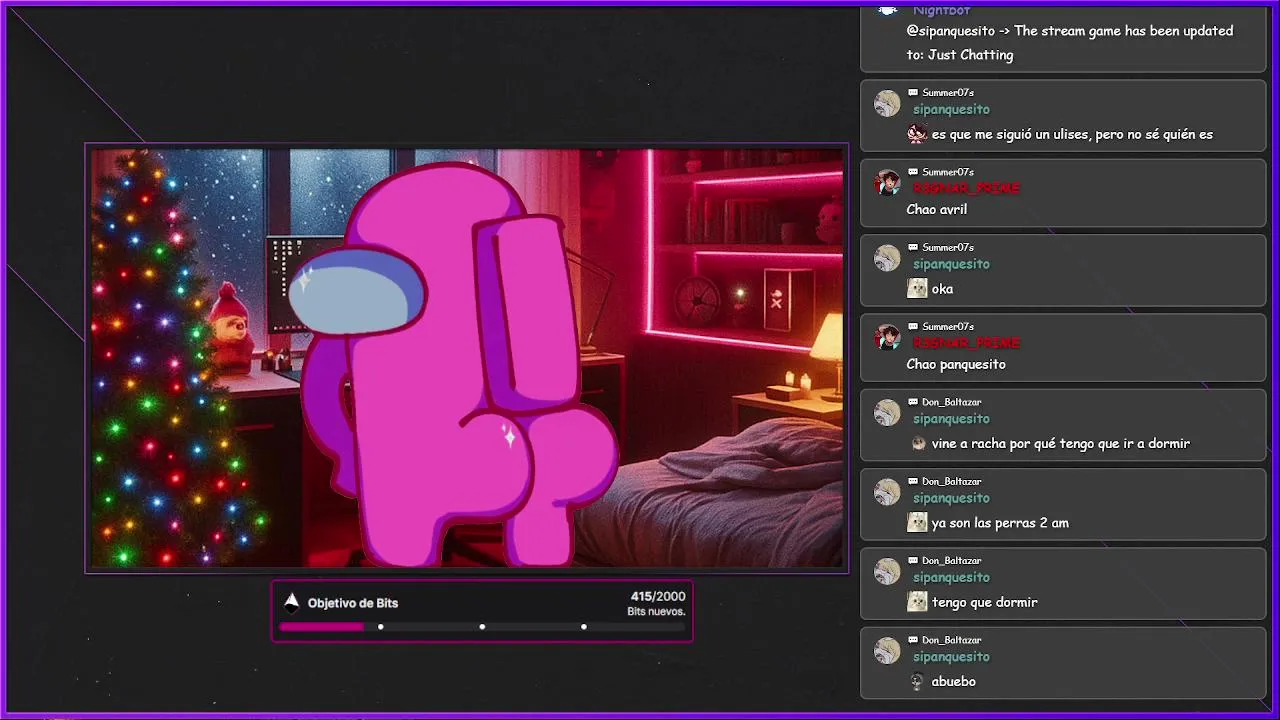Click the '@sipanquesito' mention in Nightbot's message

click(951, 31)
